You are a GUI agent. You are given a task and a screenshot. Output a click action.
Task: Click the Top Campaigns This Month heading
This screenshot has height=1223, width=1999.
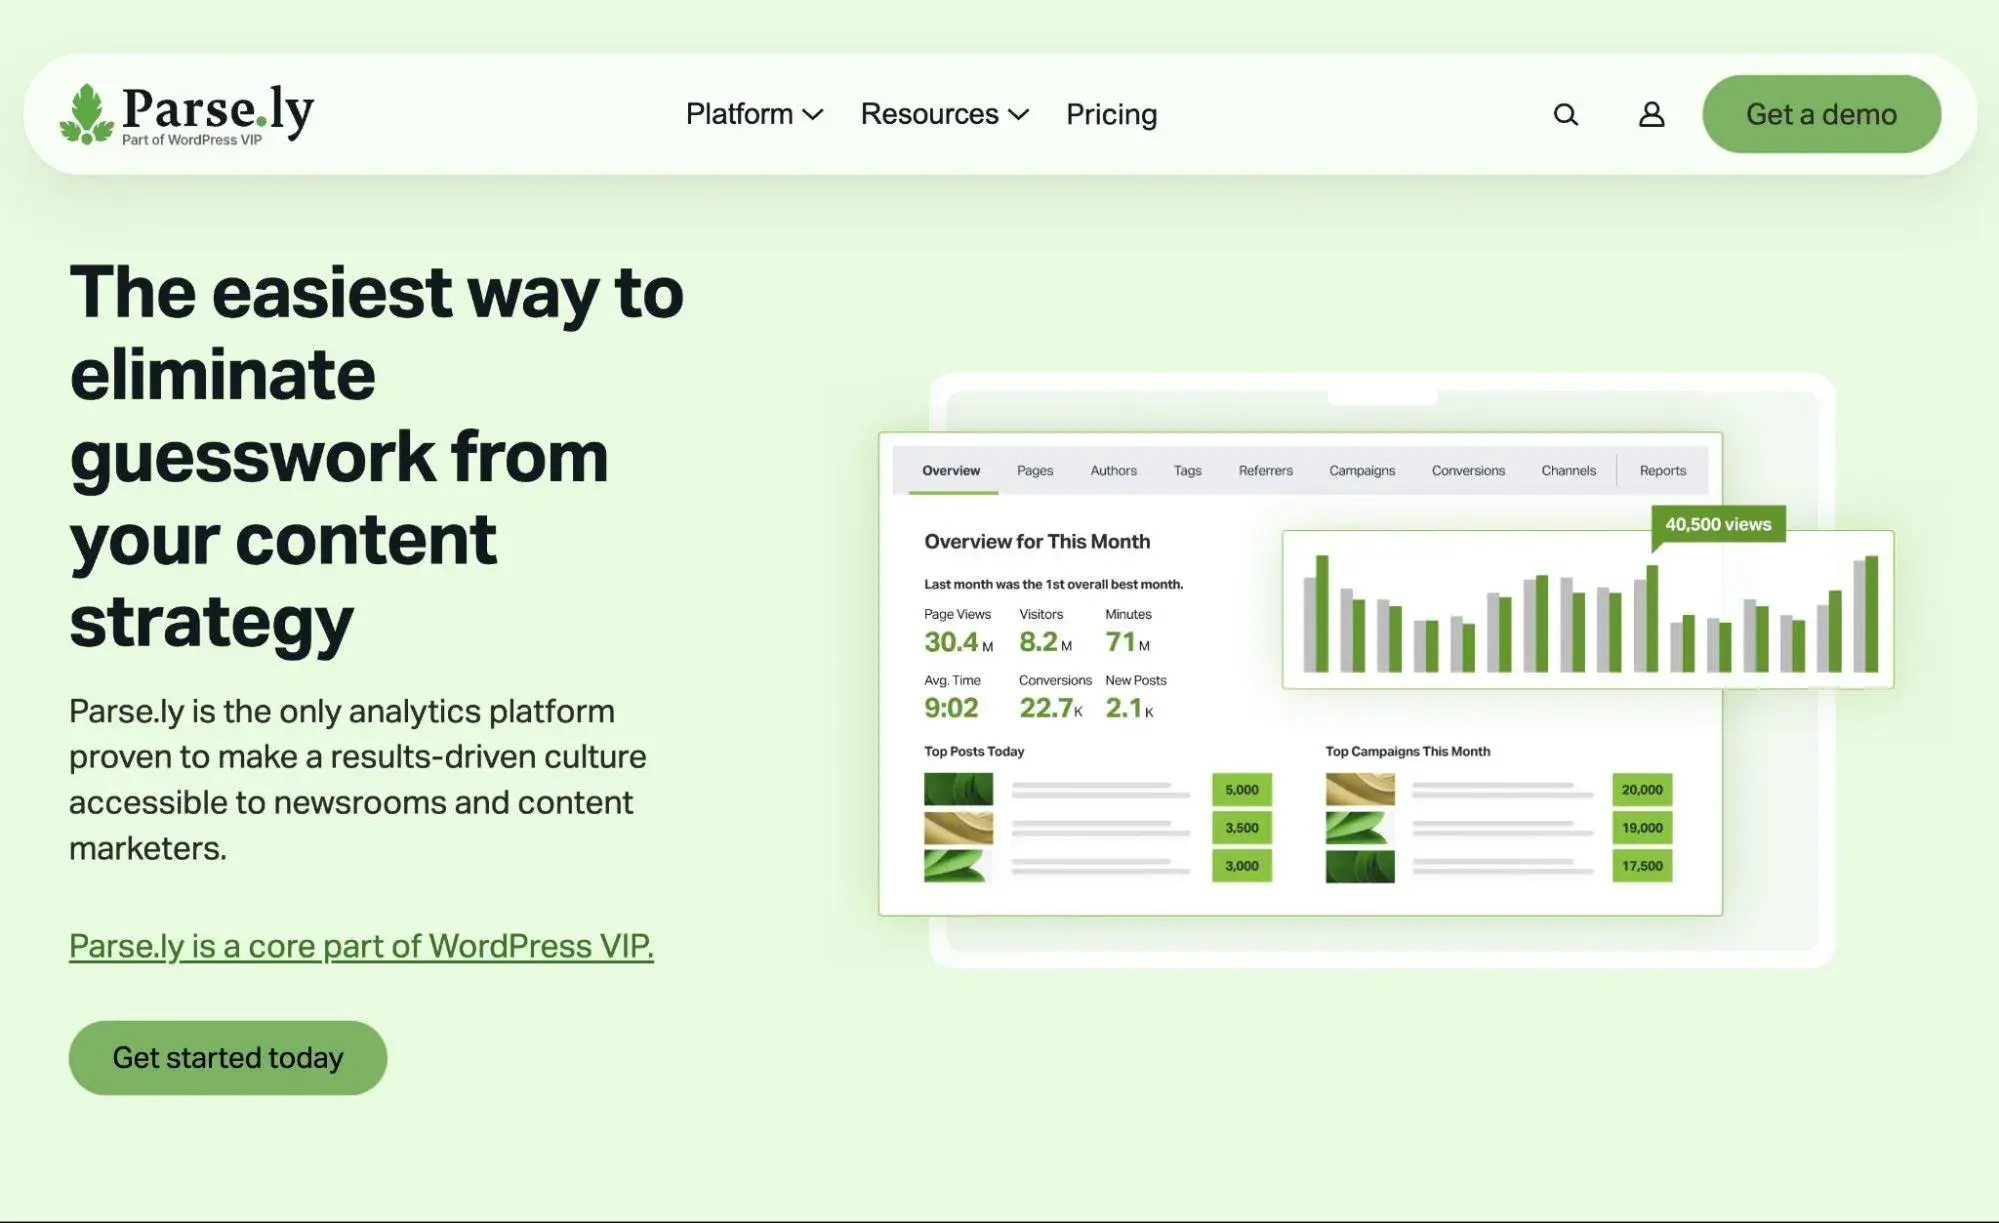pyautogui.click(x=1407, y=751)
